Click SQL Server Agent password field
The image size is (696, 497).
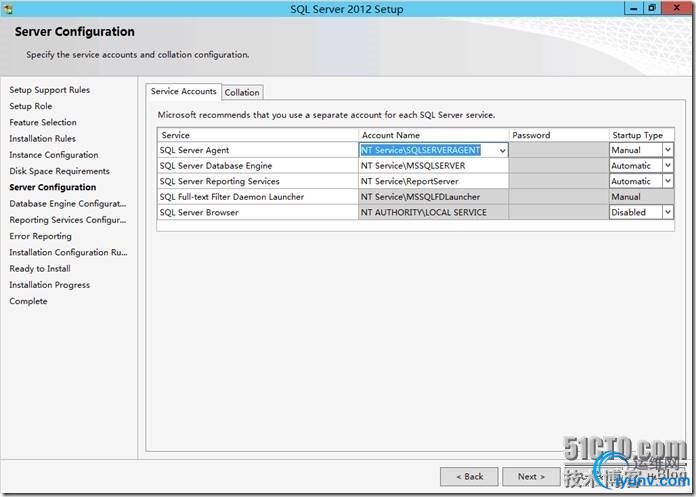coord(559,150)
